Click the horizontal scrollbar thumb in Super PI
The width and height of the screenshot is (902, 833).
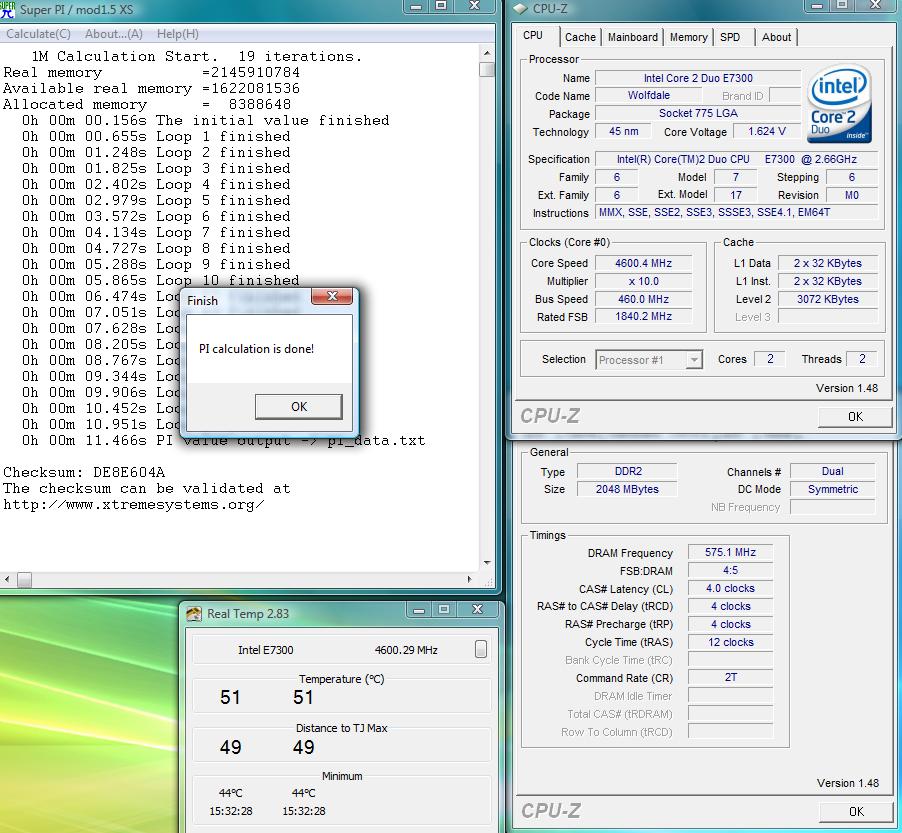click(x=24, y=579)
